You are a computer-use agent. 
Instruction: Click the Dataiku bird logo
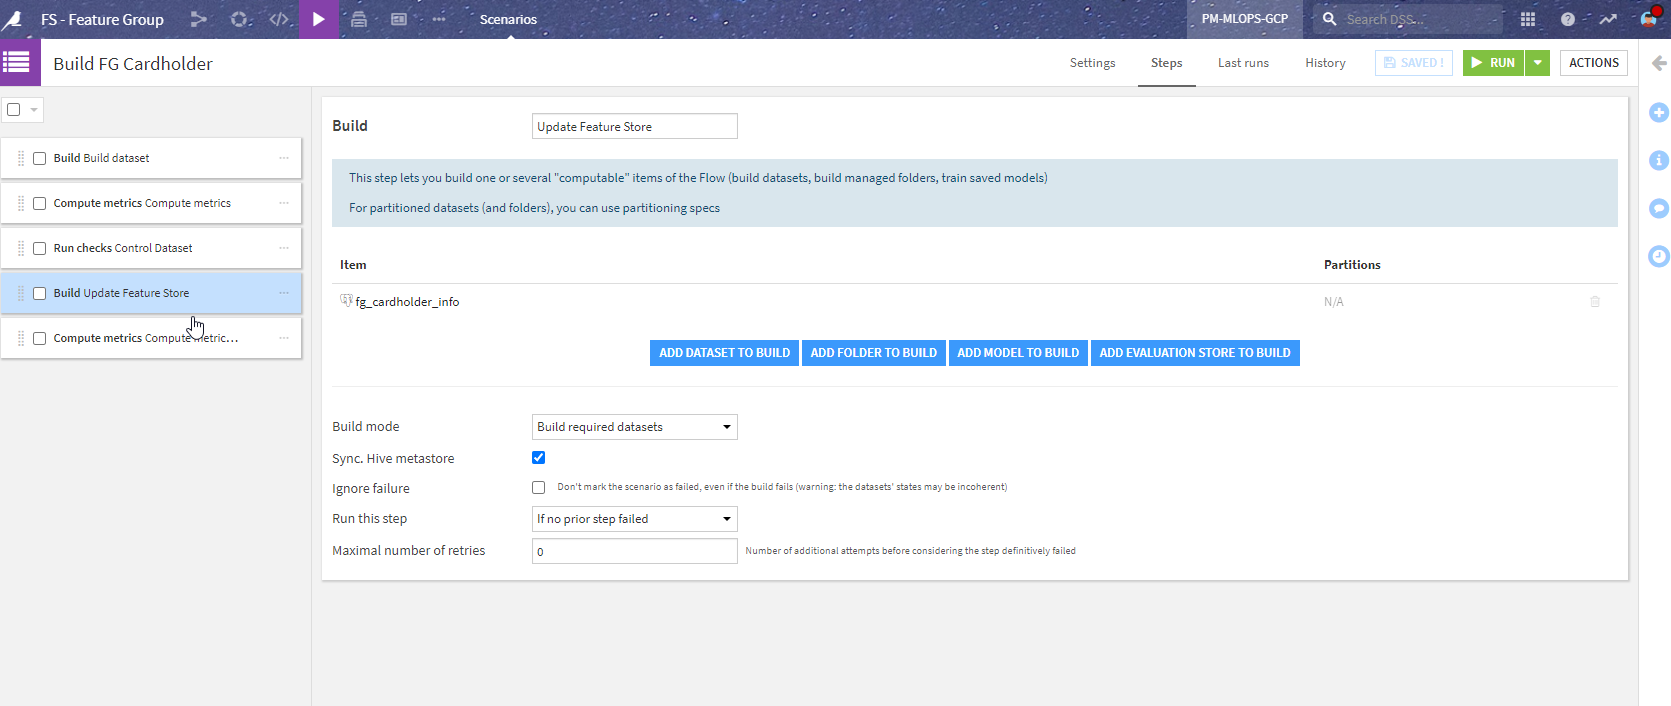(13, 19)
